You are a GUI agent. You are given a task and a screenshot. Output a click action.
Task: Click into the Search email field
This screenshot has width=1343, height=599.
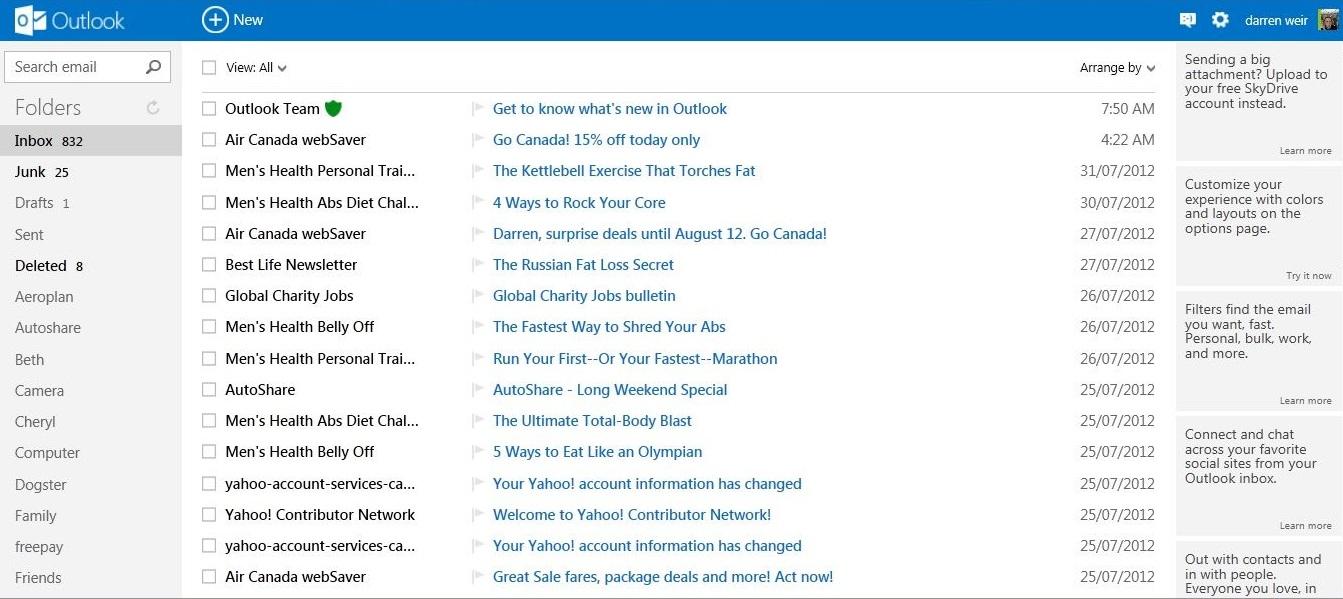click(75, 67)
